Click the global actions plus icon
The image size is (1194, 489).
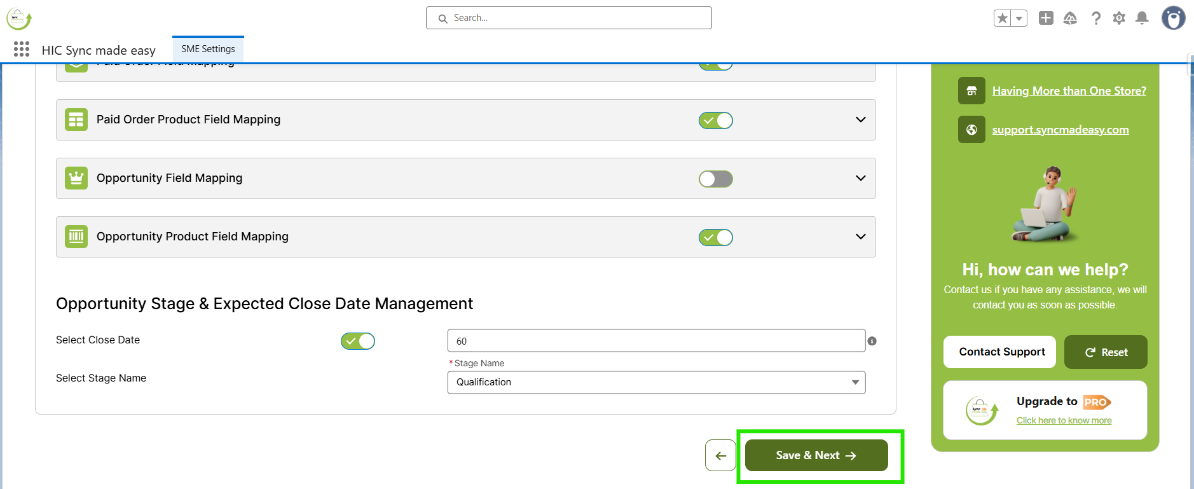click(x=1046, y=18)
